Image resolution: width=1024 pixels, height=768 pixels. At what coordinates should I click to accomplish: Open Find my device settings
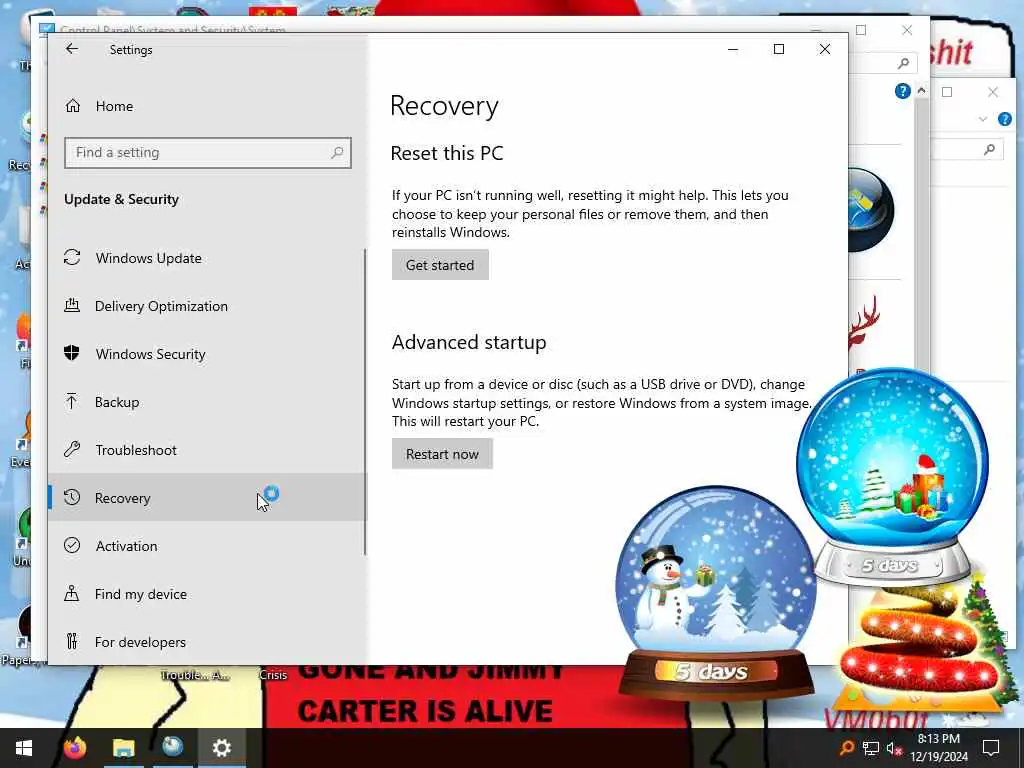click(206, 594)
